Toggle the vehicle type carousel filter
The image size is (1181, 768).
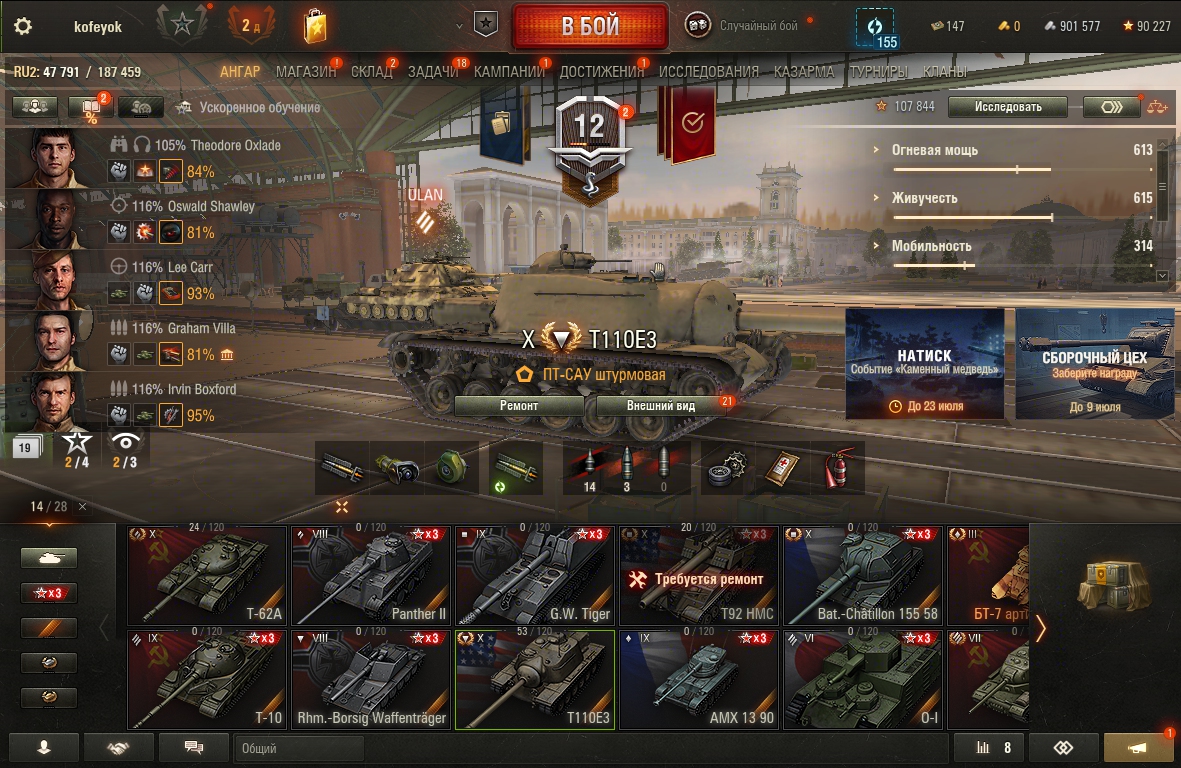point(49,558)
